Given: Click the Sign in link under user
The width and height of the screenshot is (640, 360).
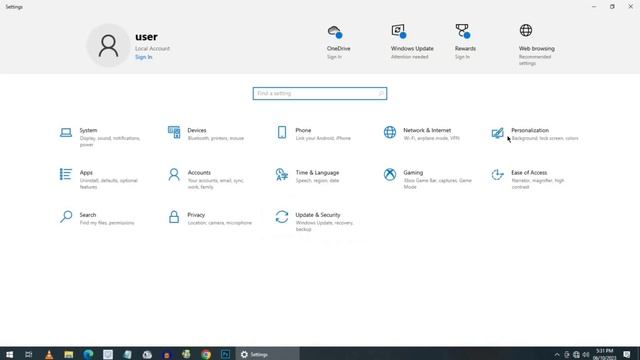Looking at the screenshot, I should pos(144,57).
